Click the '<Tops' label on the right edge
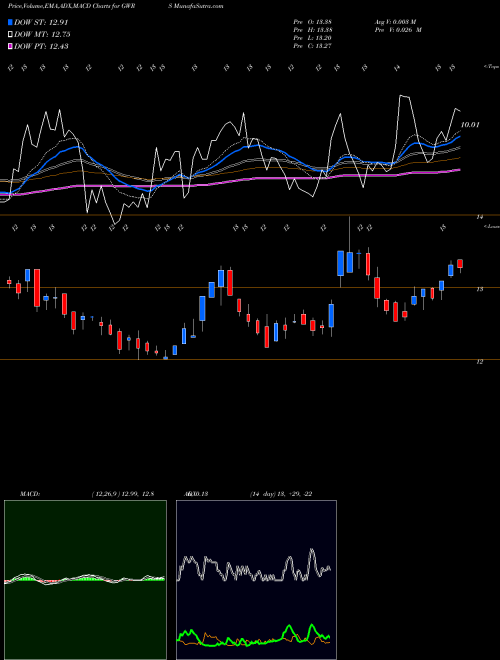The height and width of the screenshot is (660, 500). 492,67
